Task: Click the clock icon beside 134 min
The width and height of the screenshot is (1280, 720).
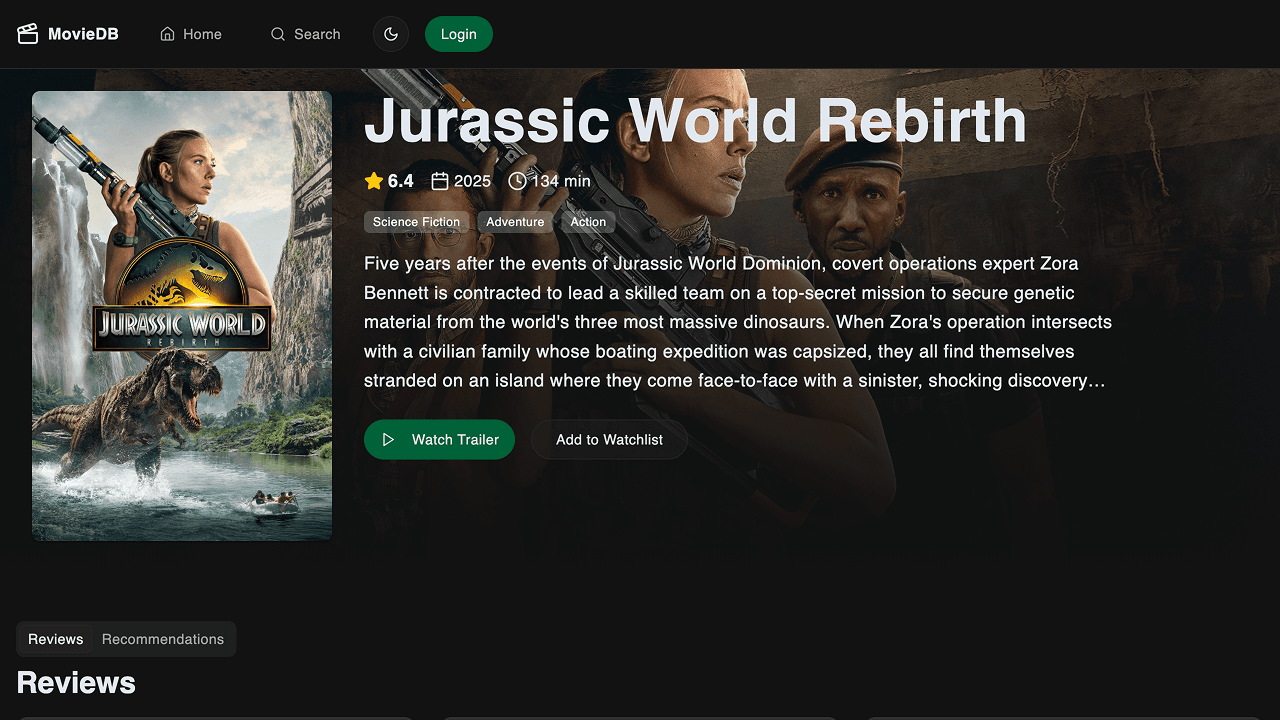Action: (x=516, y=181)
